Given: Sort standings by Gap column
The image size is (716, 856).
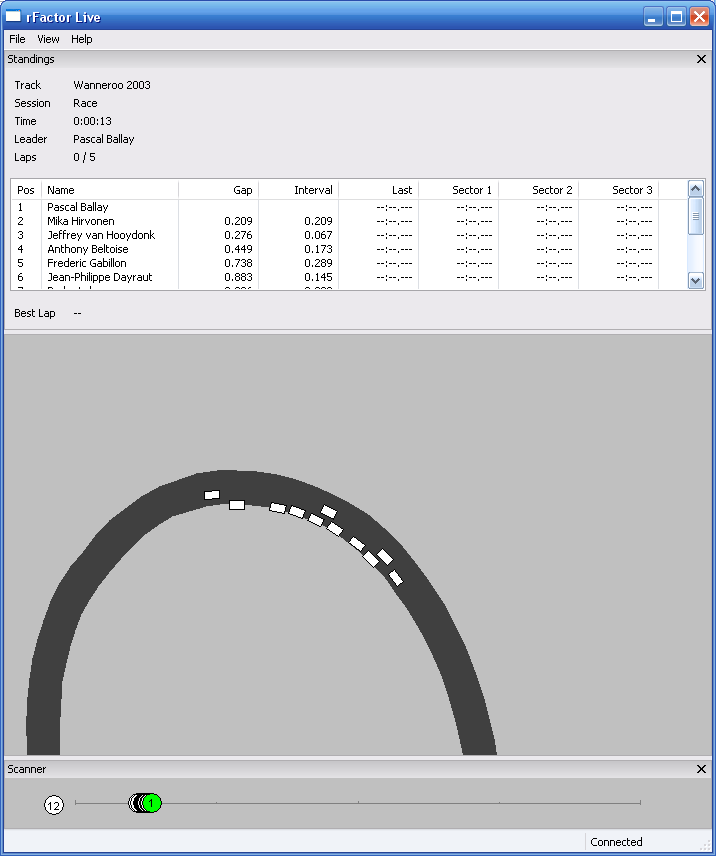Looking at the screenshot, I should point(218,190).
